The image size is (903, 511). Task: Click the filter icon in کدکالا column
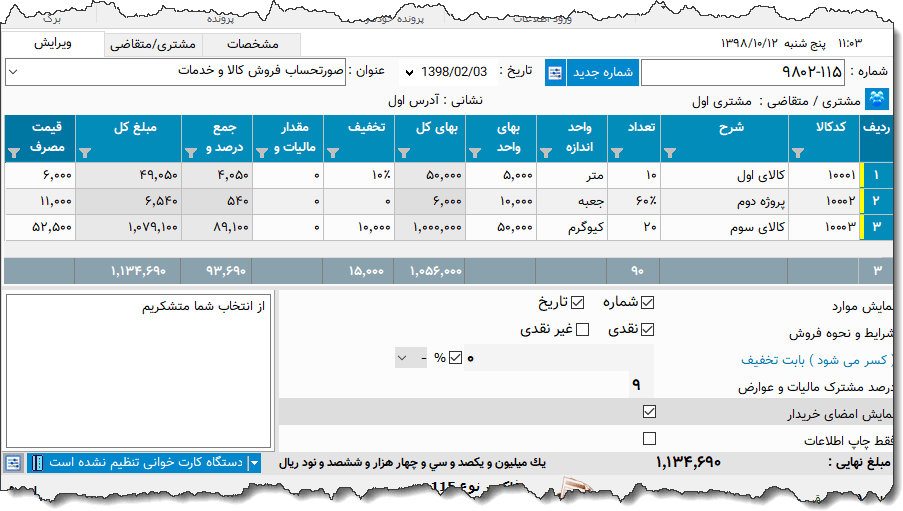click(x=798, y=153)
